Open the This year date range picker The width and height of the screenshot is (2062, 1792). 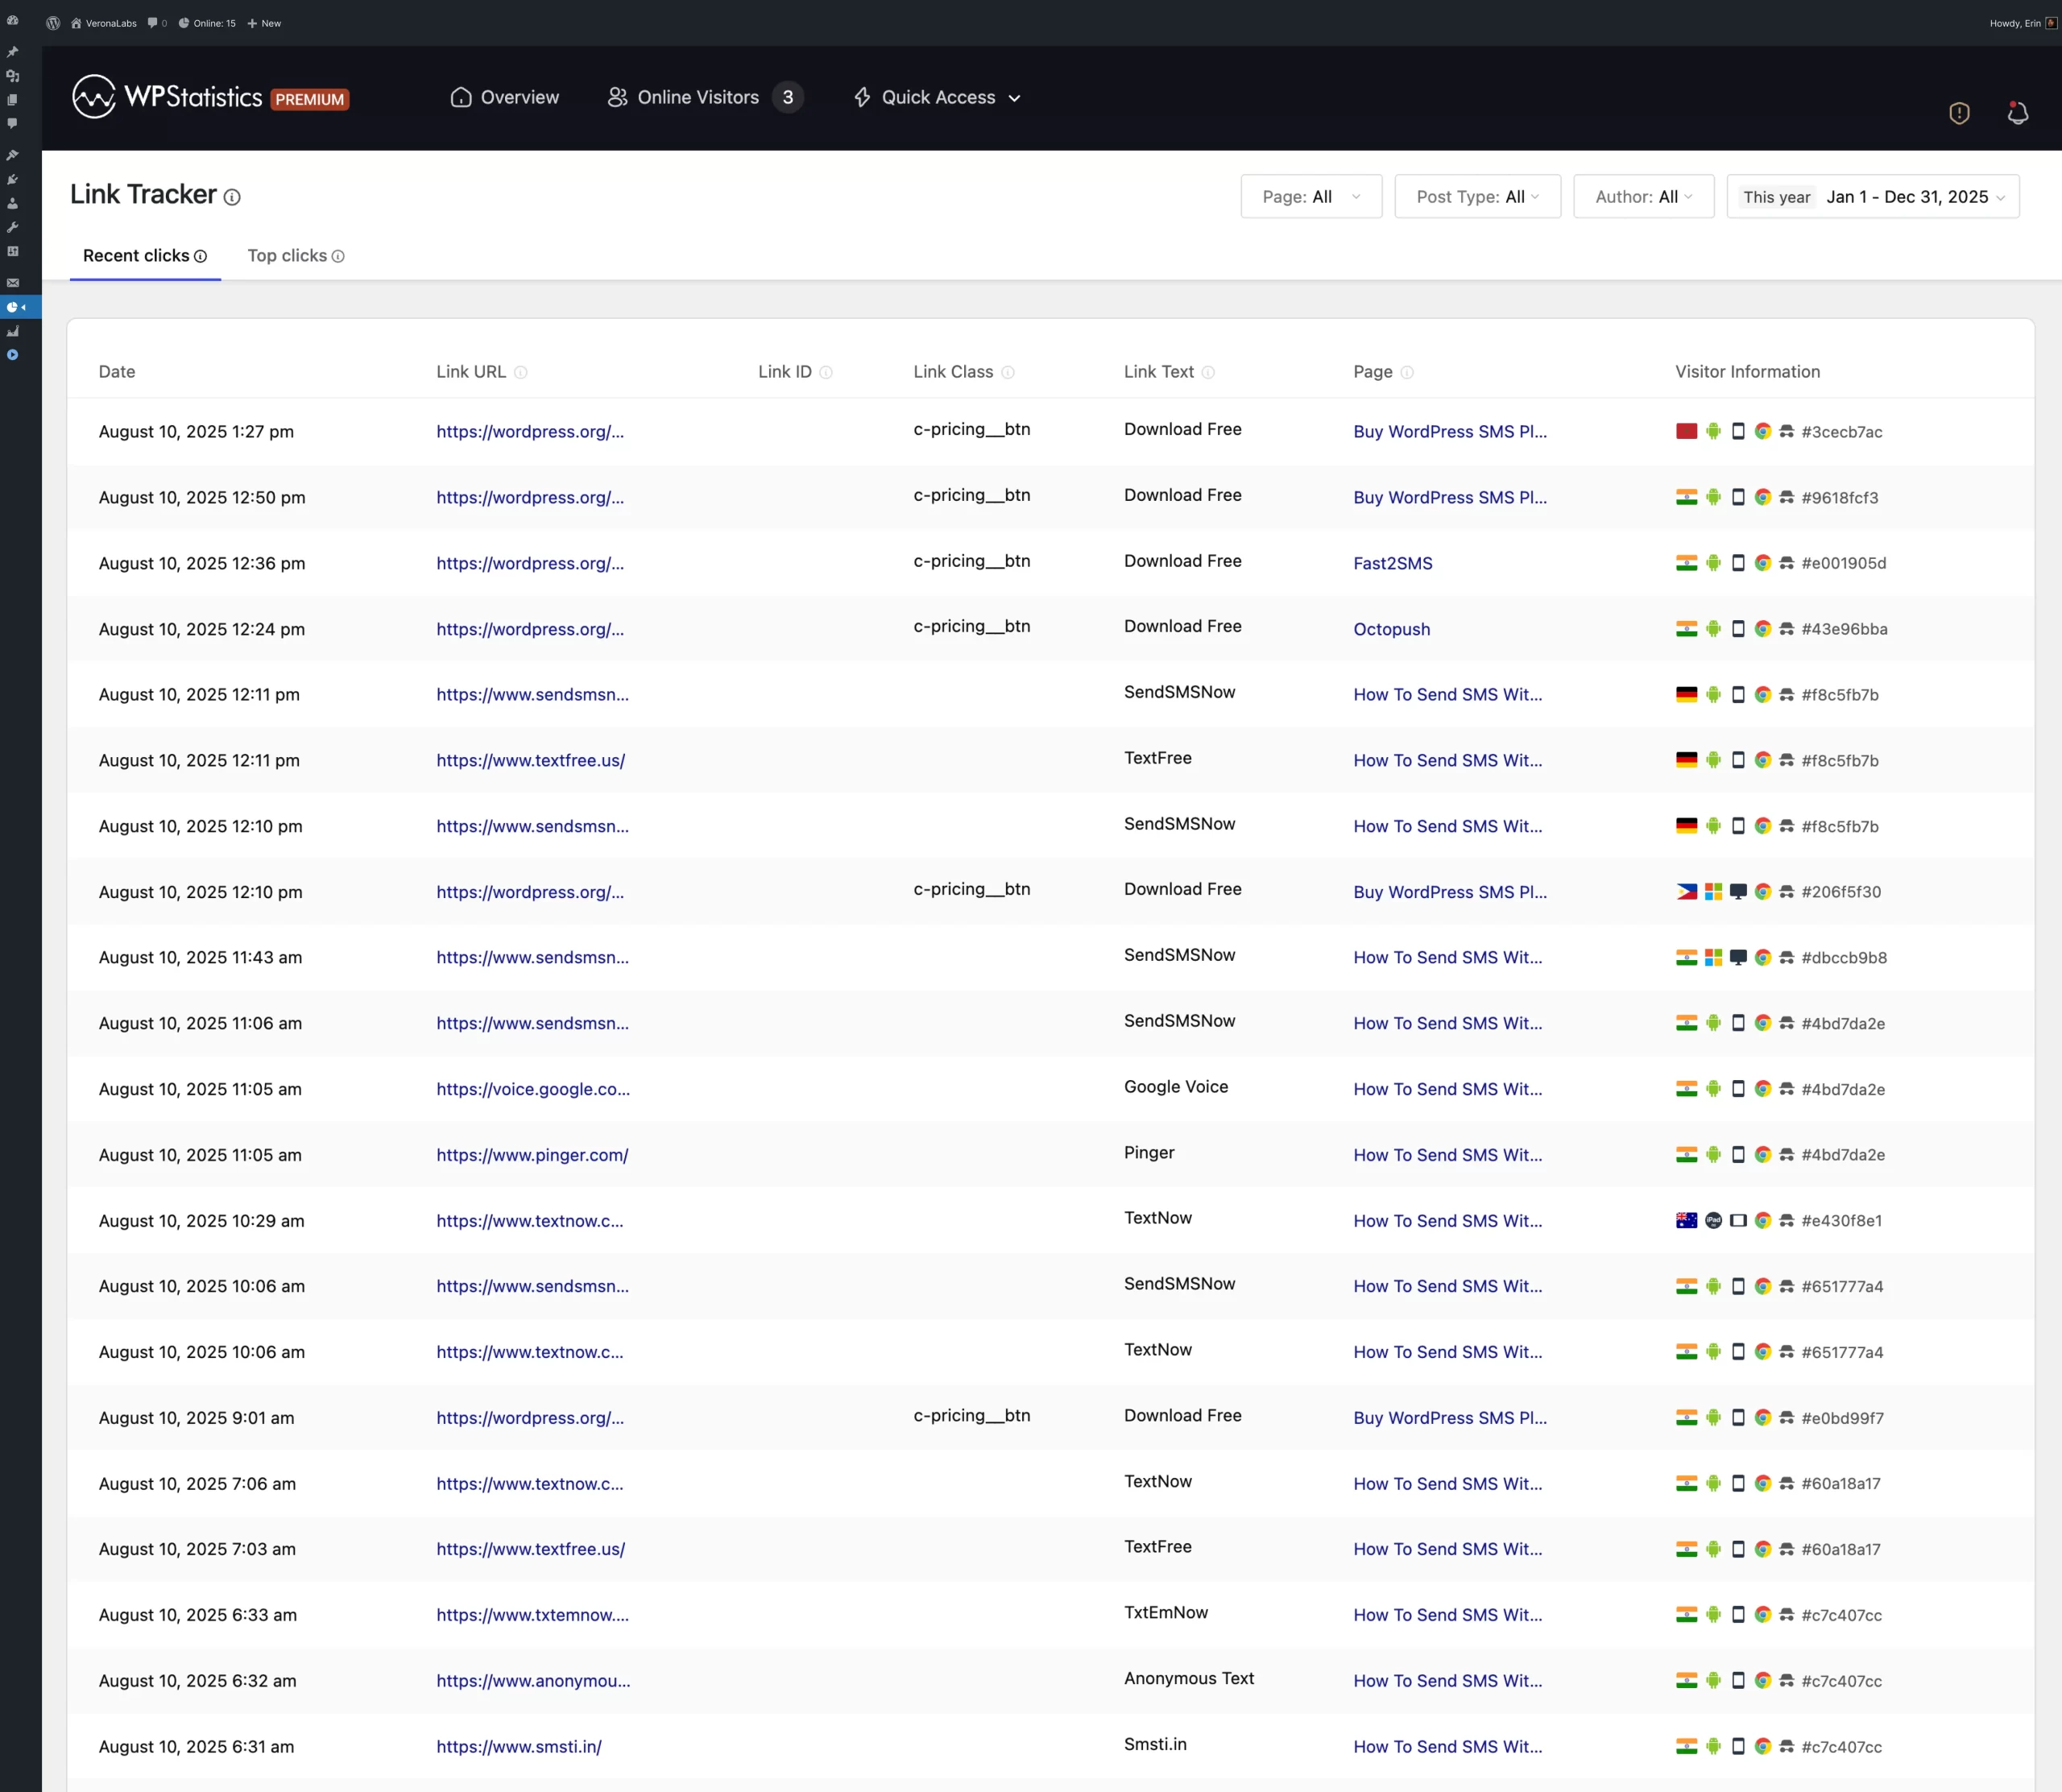pos(1873,197)
